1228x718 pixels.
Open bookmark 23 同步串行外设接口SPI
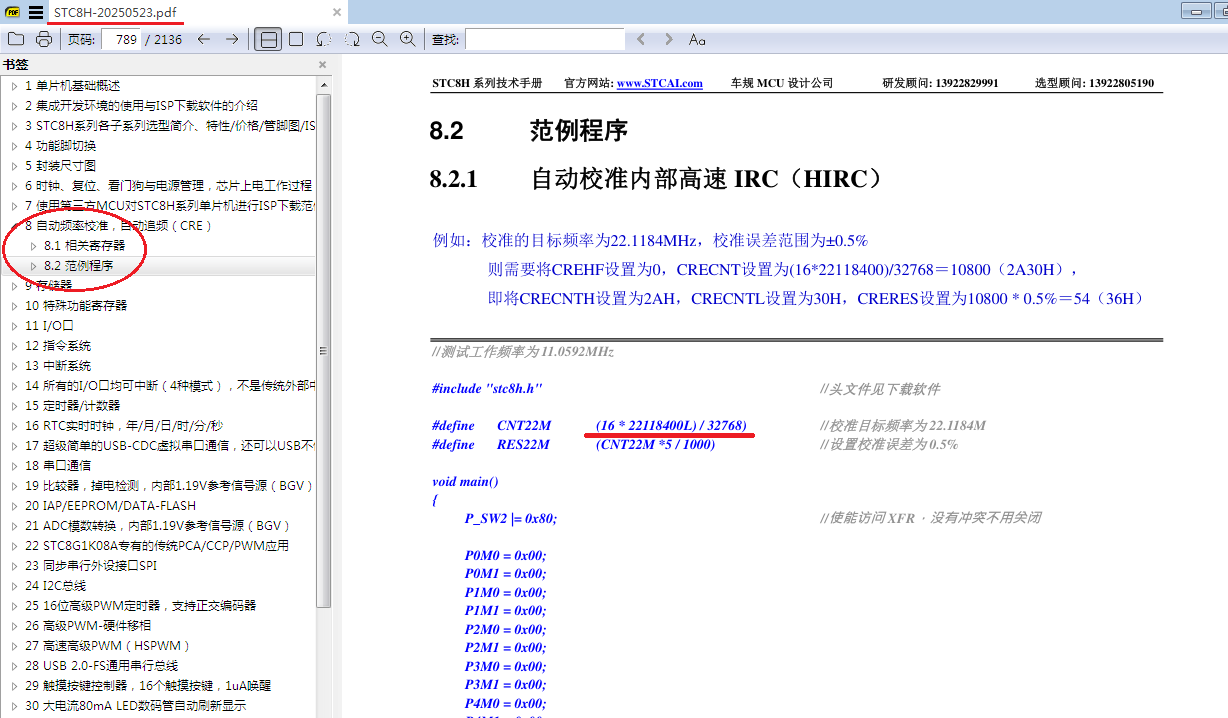coord(91,565)
